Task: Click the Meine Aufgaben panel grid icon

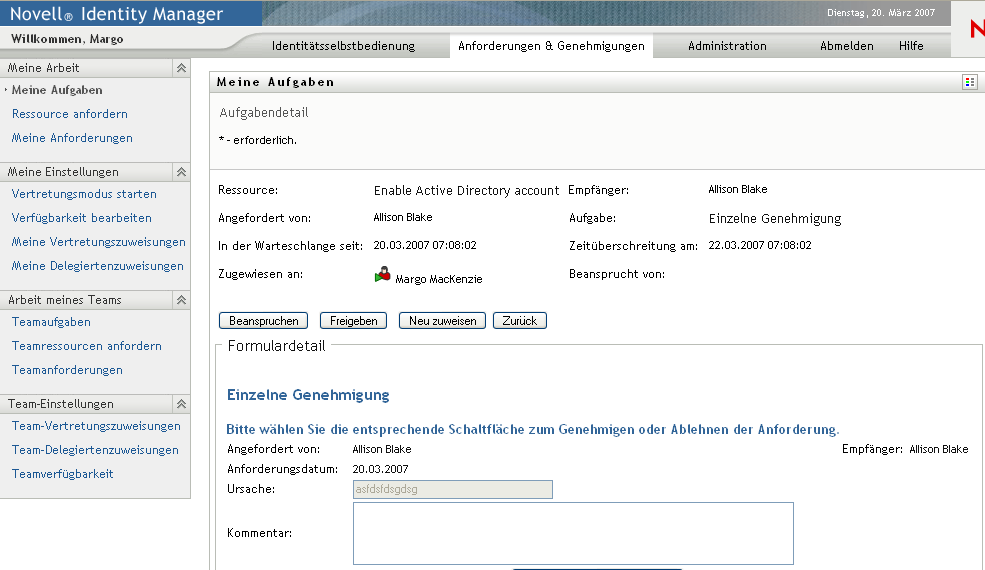Action: tap(969, 82)
